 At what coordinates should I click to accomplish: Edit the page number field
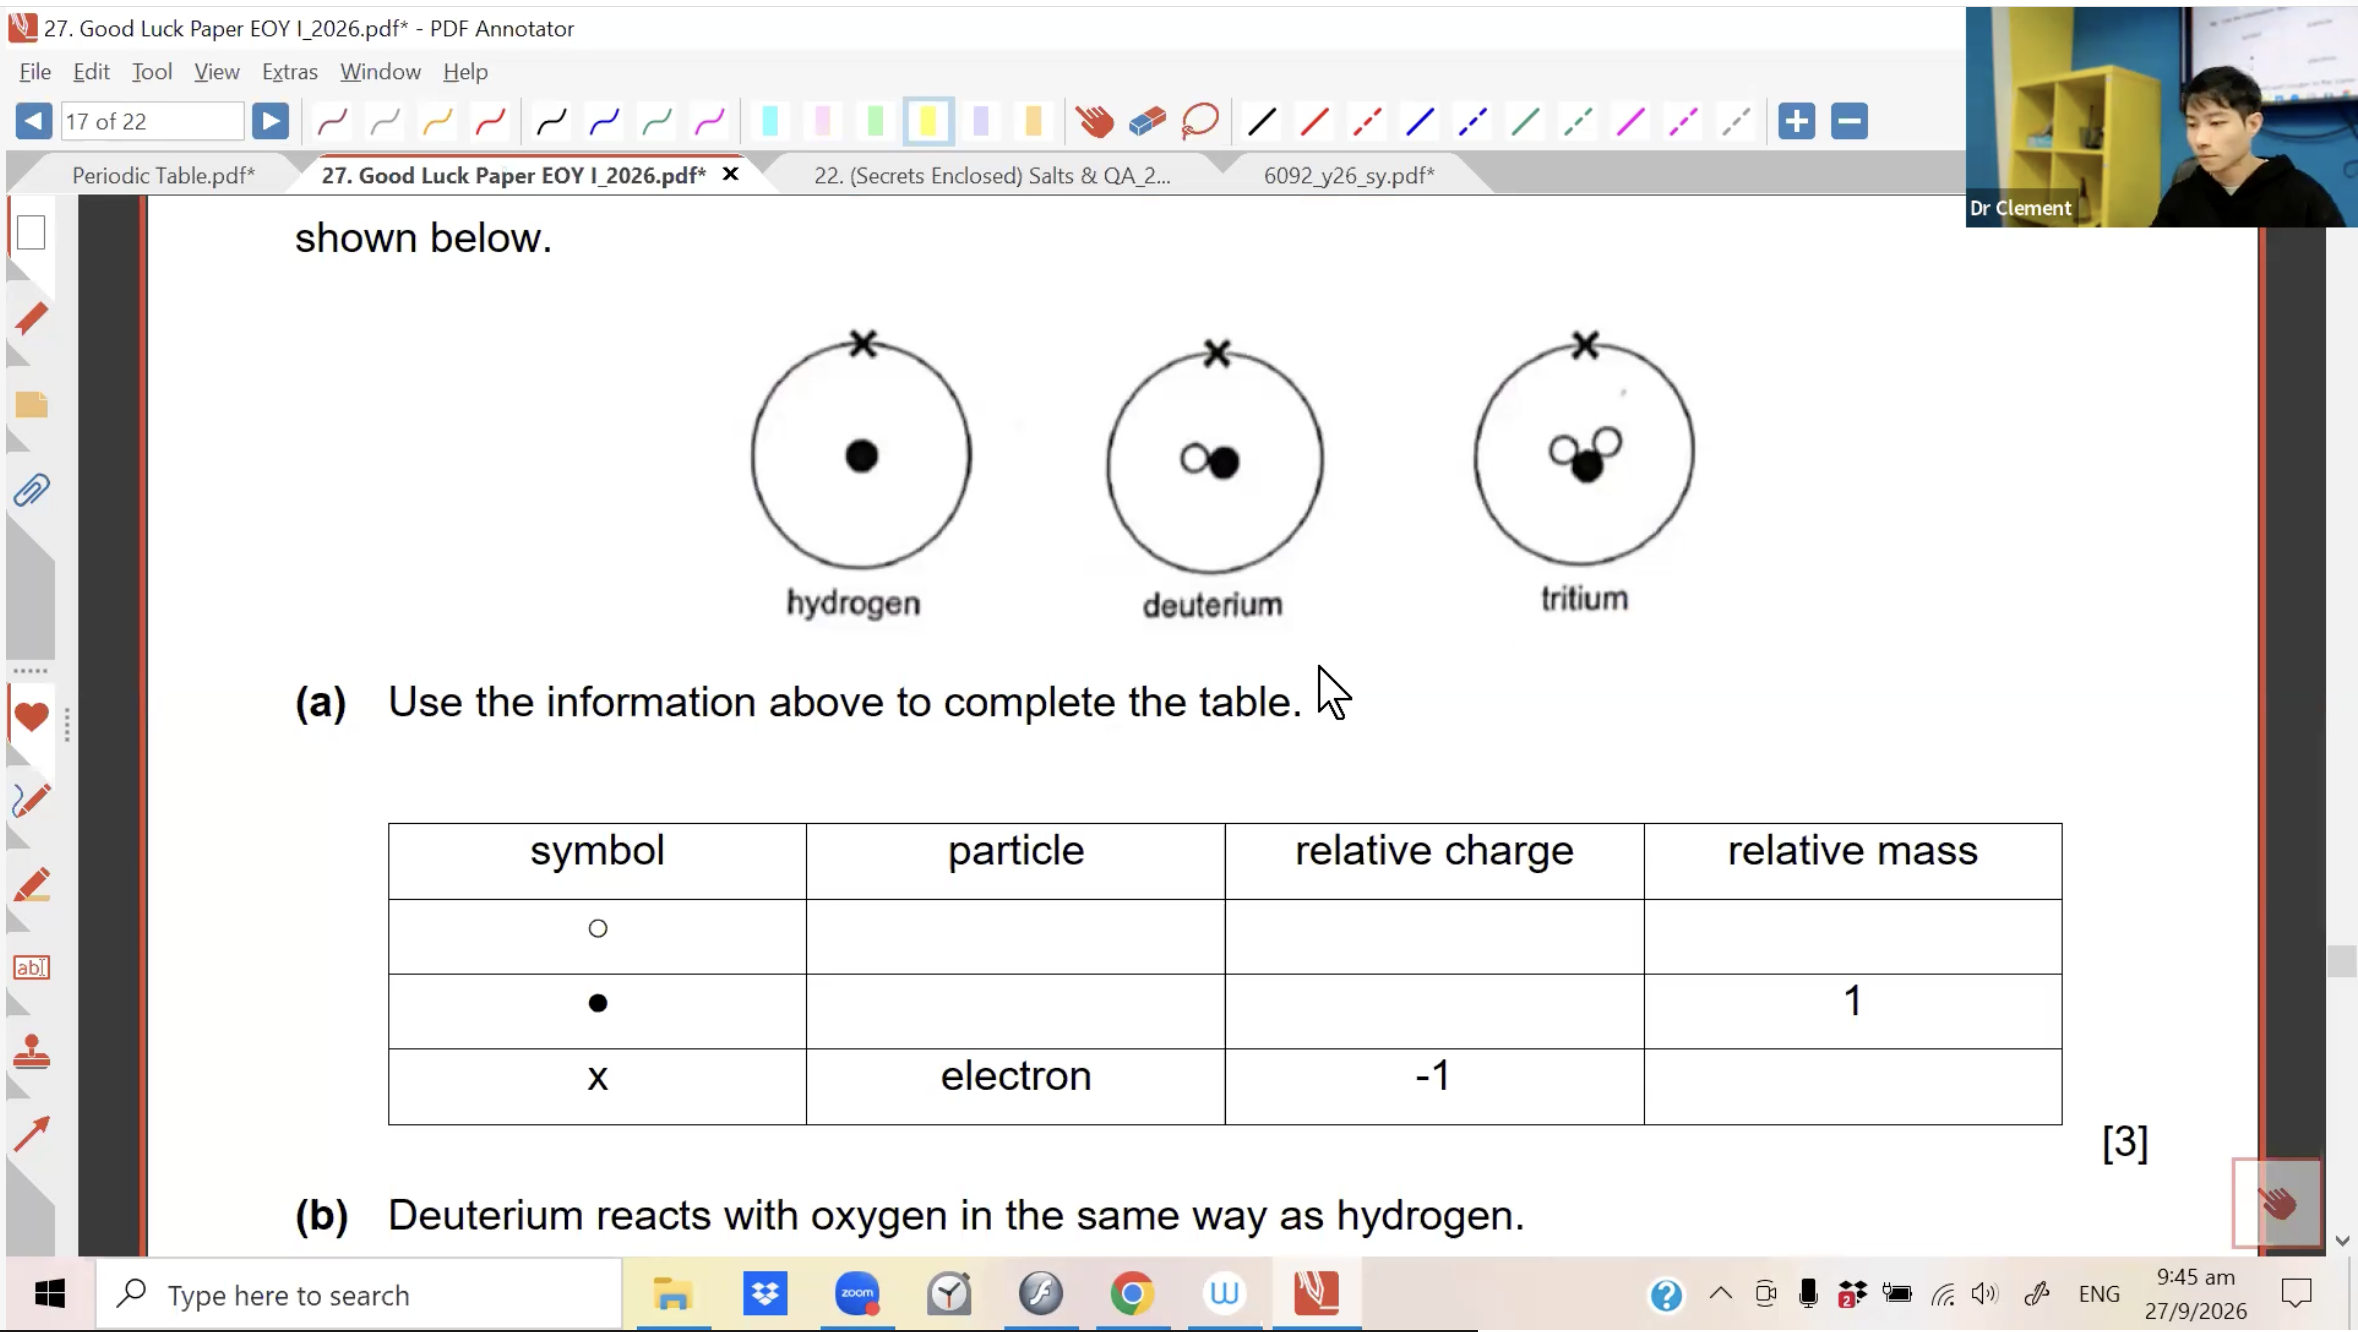coord(152,121)
